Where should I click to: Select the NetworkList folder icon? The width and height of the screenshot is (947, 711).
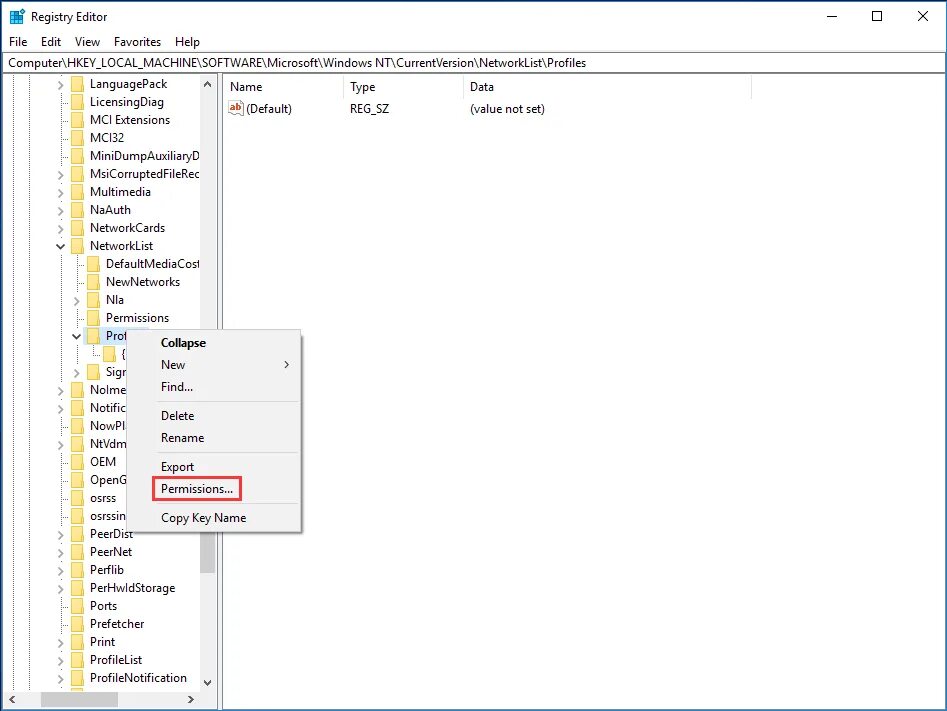[x=77, y=246]
